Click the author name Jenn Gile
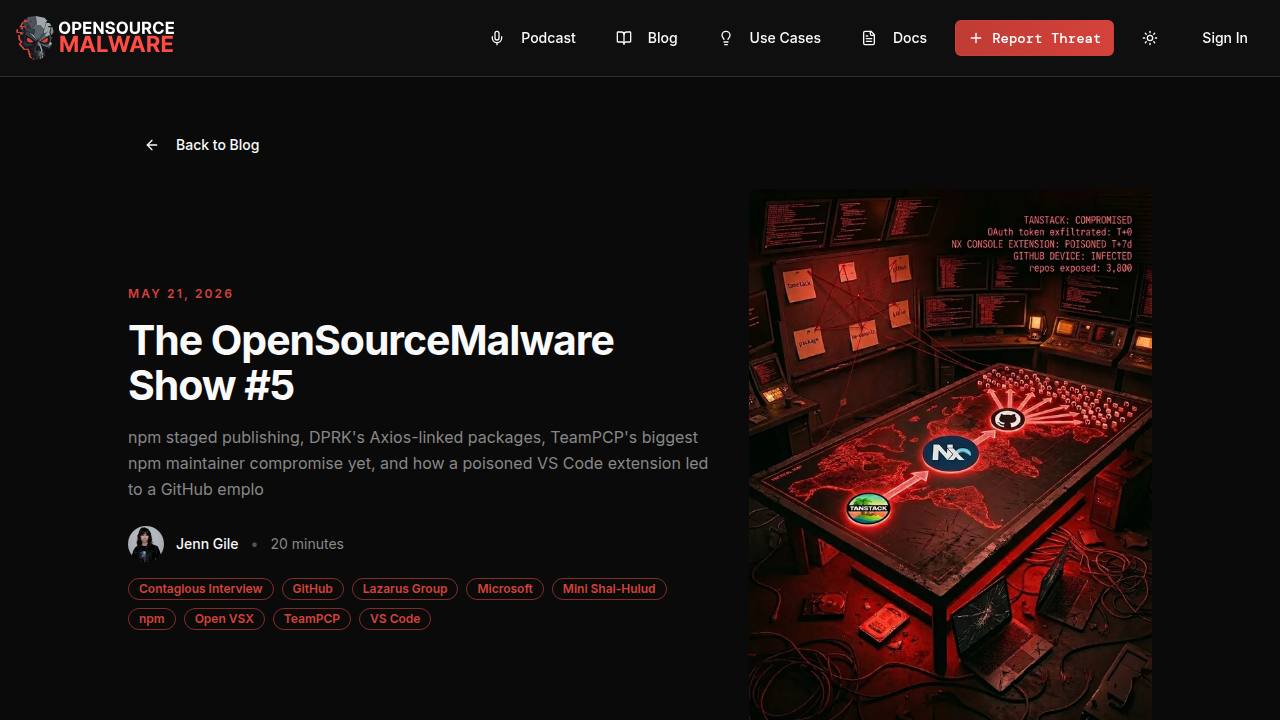Image resolution: width=1280 pixels, height=720 pixels. tap(207, 544)
